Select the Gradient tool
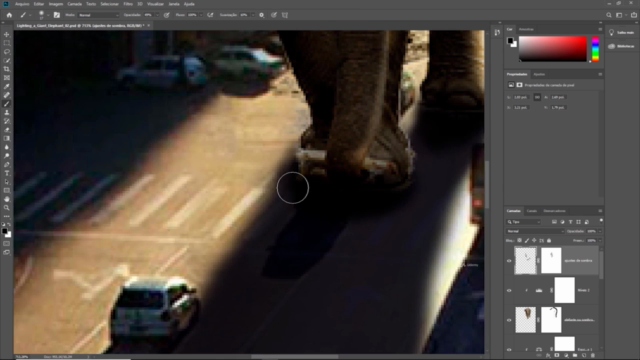 point(7,138)
